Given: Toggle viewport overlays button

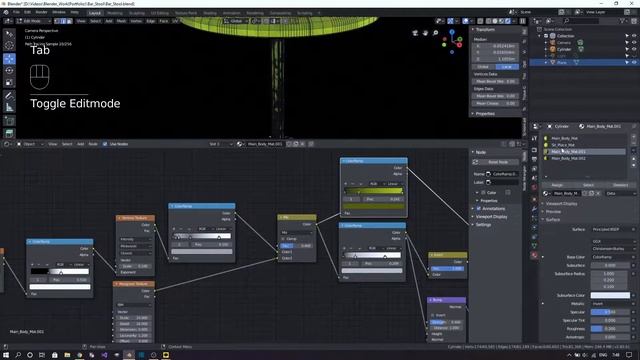Looking at the screenshot, I should 465,21.
